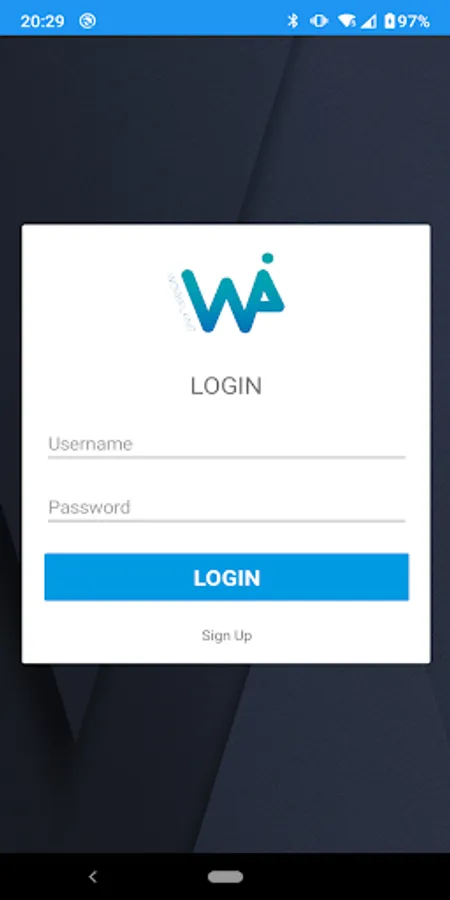Go back with the navigation arrow
This screenshot has width=450, height=900.
[x=93, y=876]
